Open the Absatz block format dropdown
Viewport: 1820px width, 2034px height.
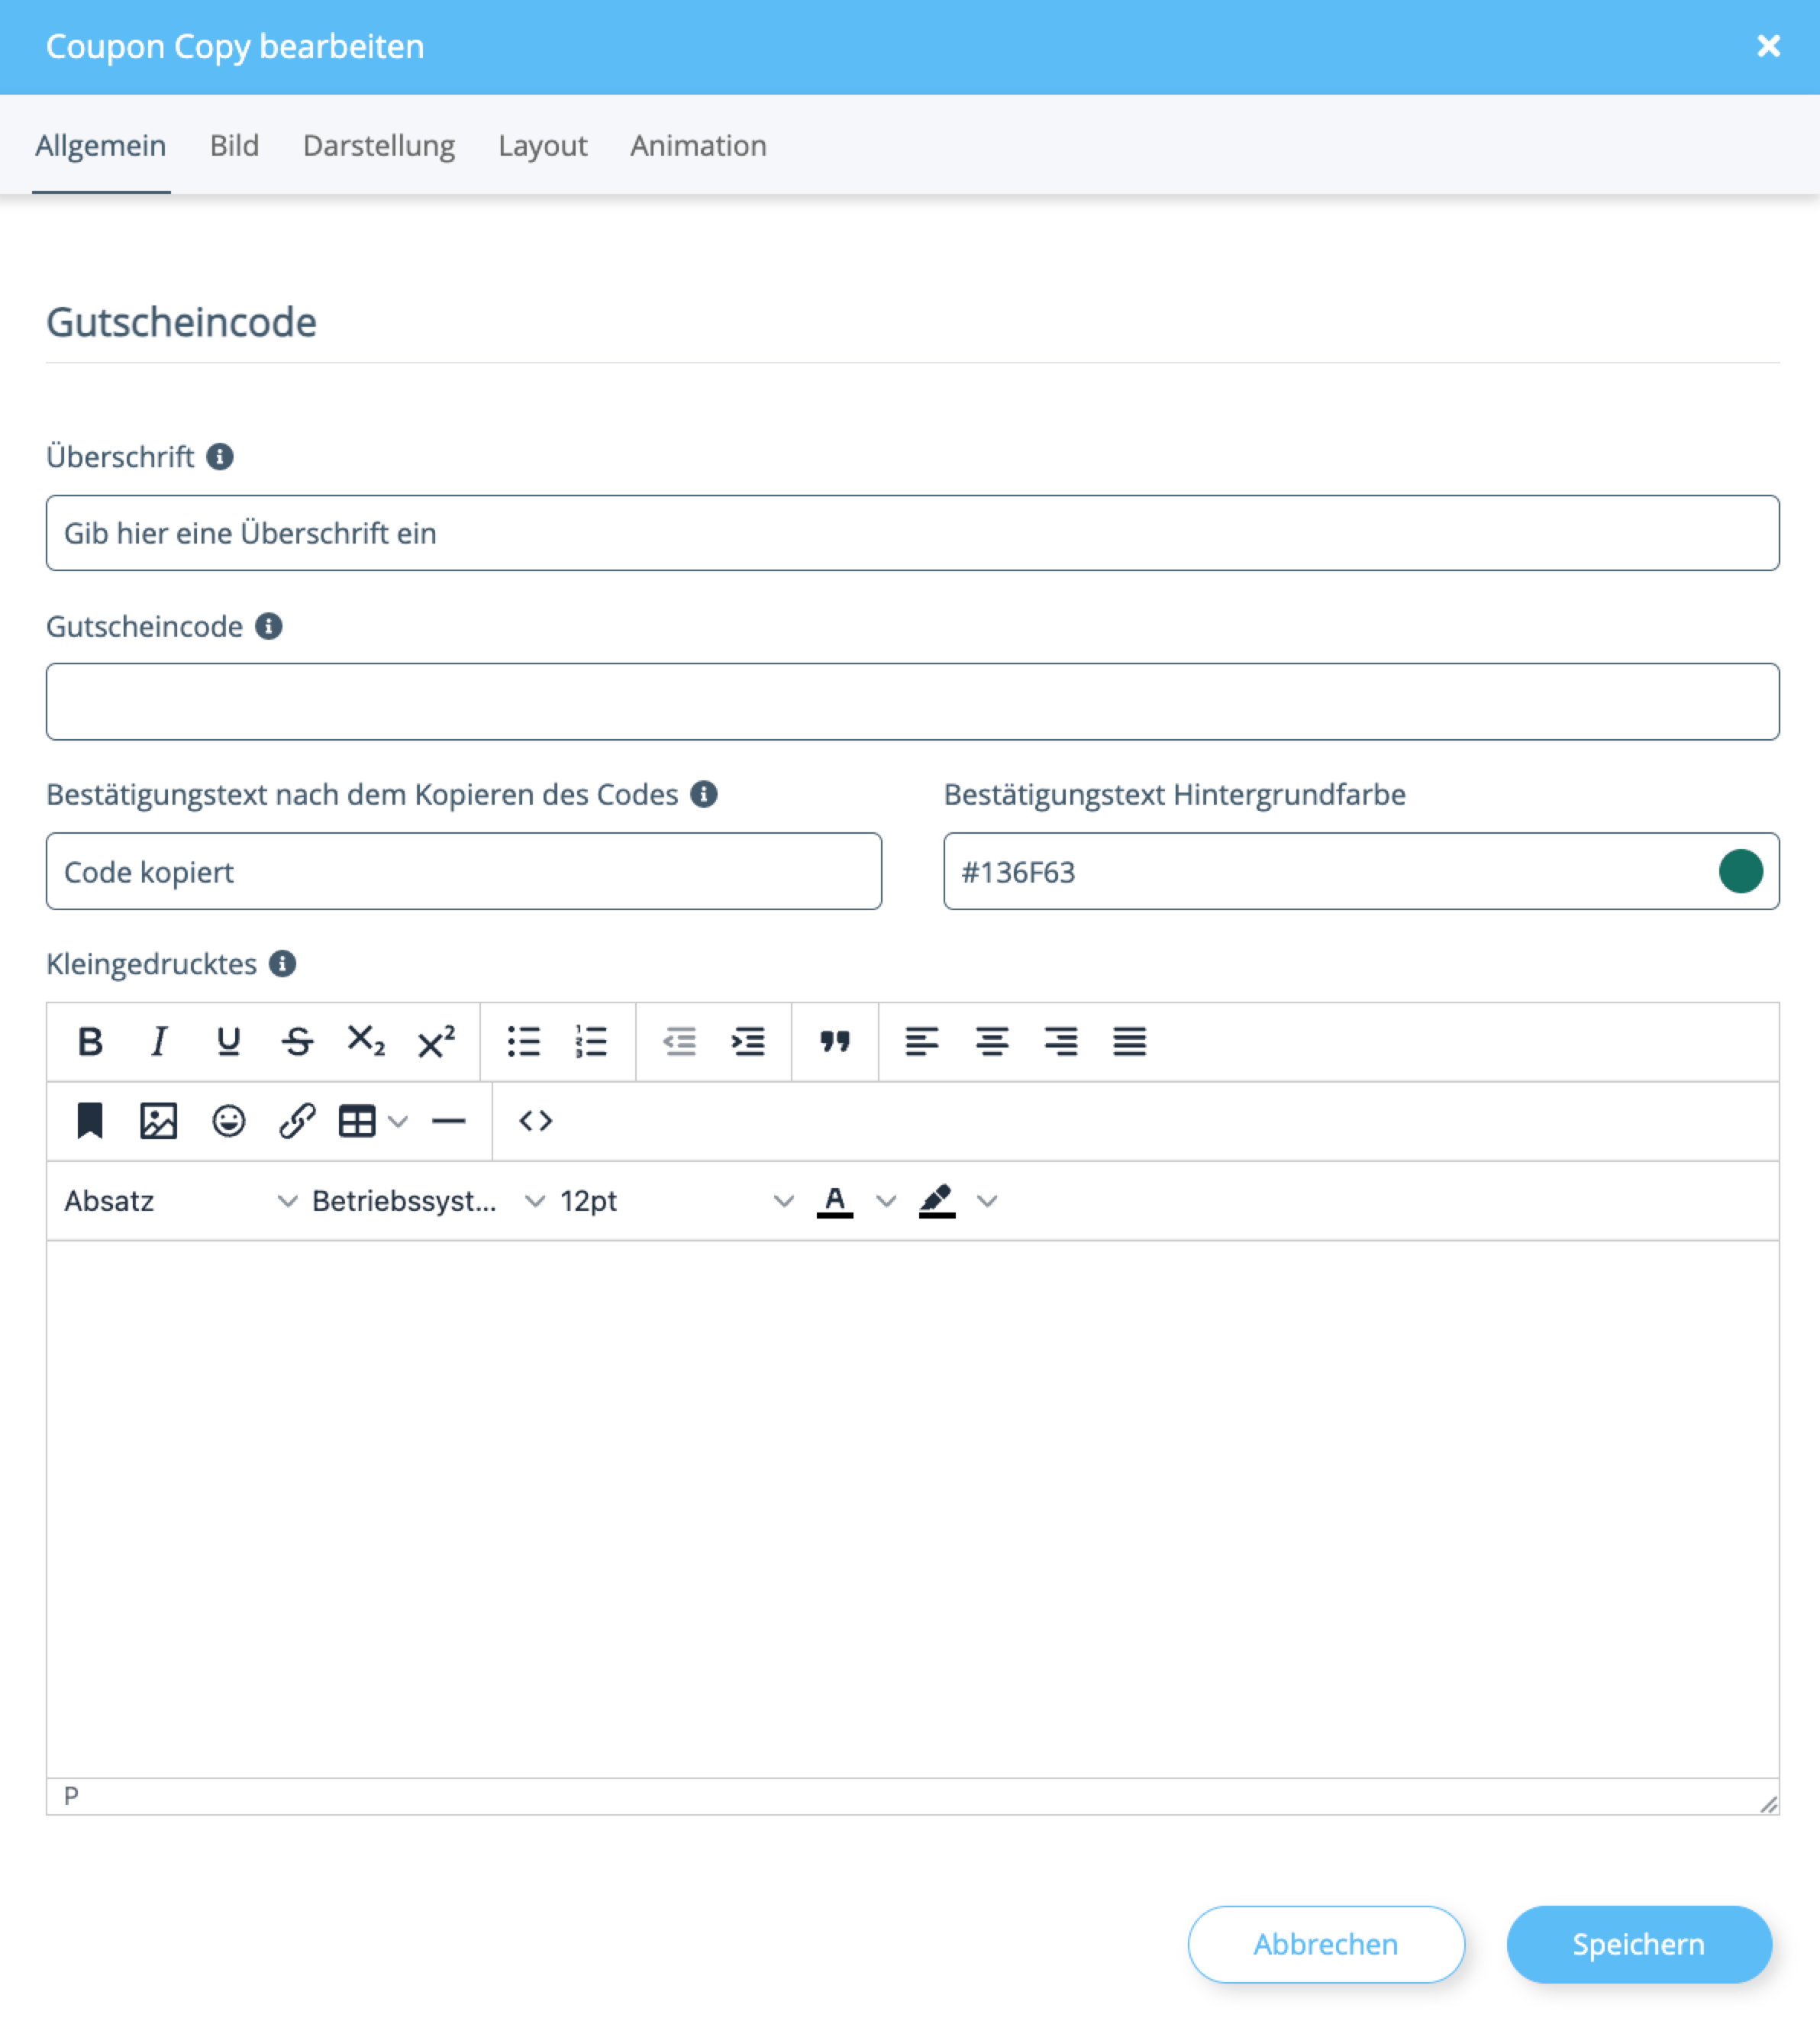180,1200
